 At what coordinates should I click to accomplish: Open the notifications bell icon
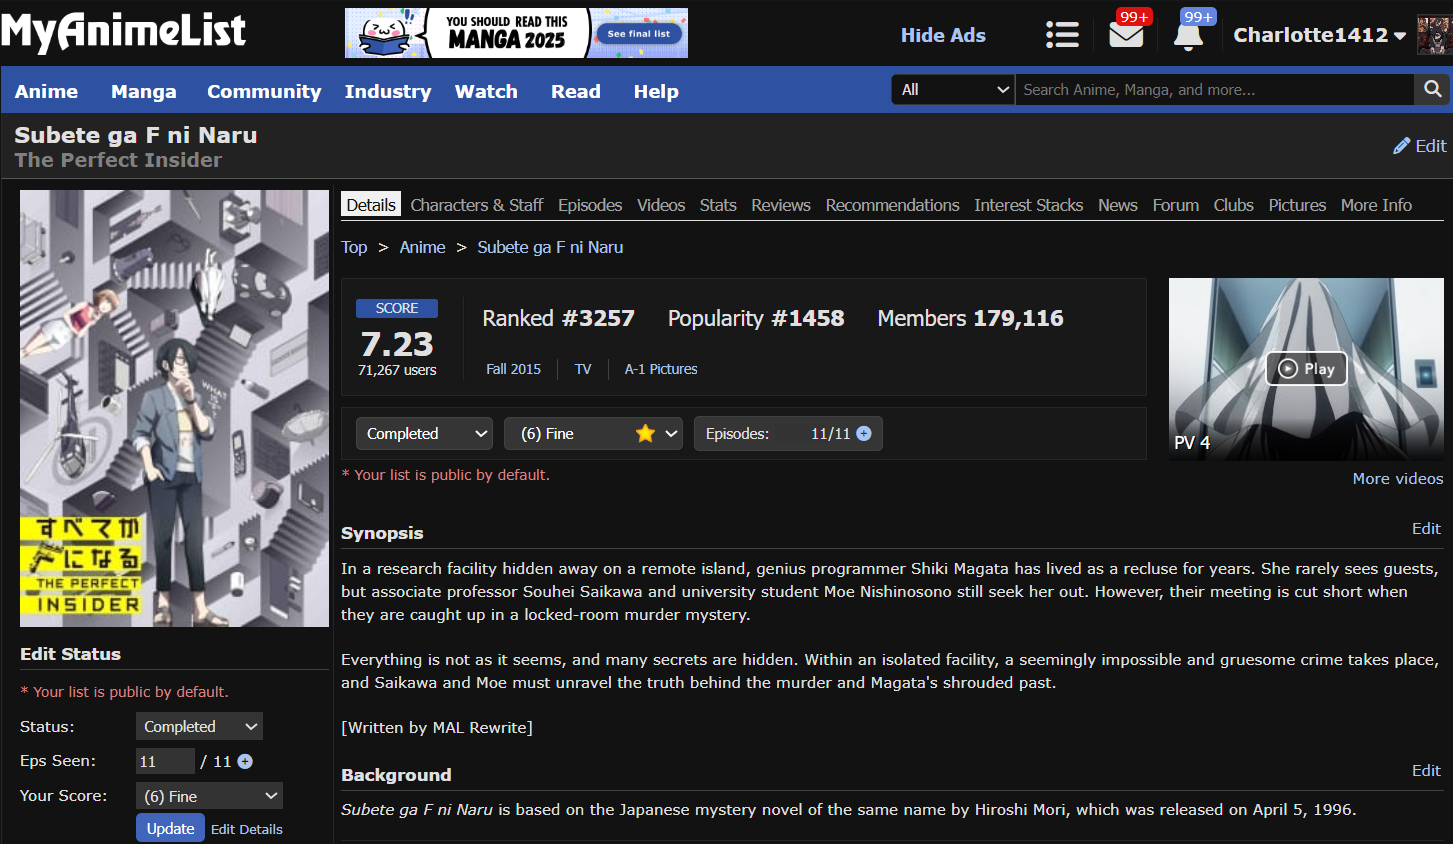1188,35
